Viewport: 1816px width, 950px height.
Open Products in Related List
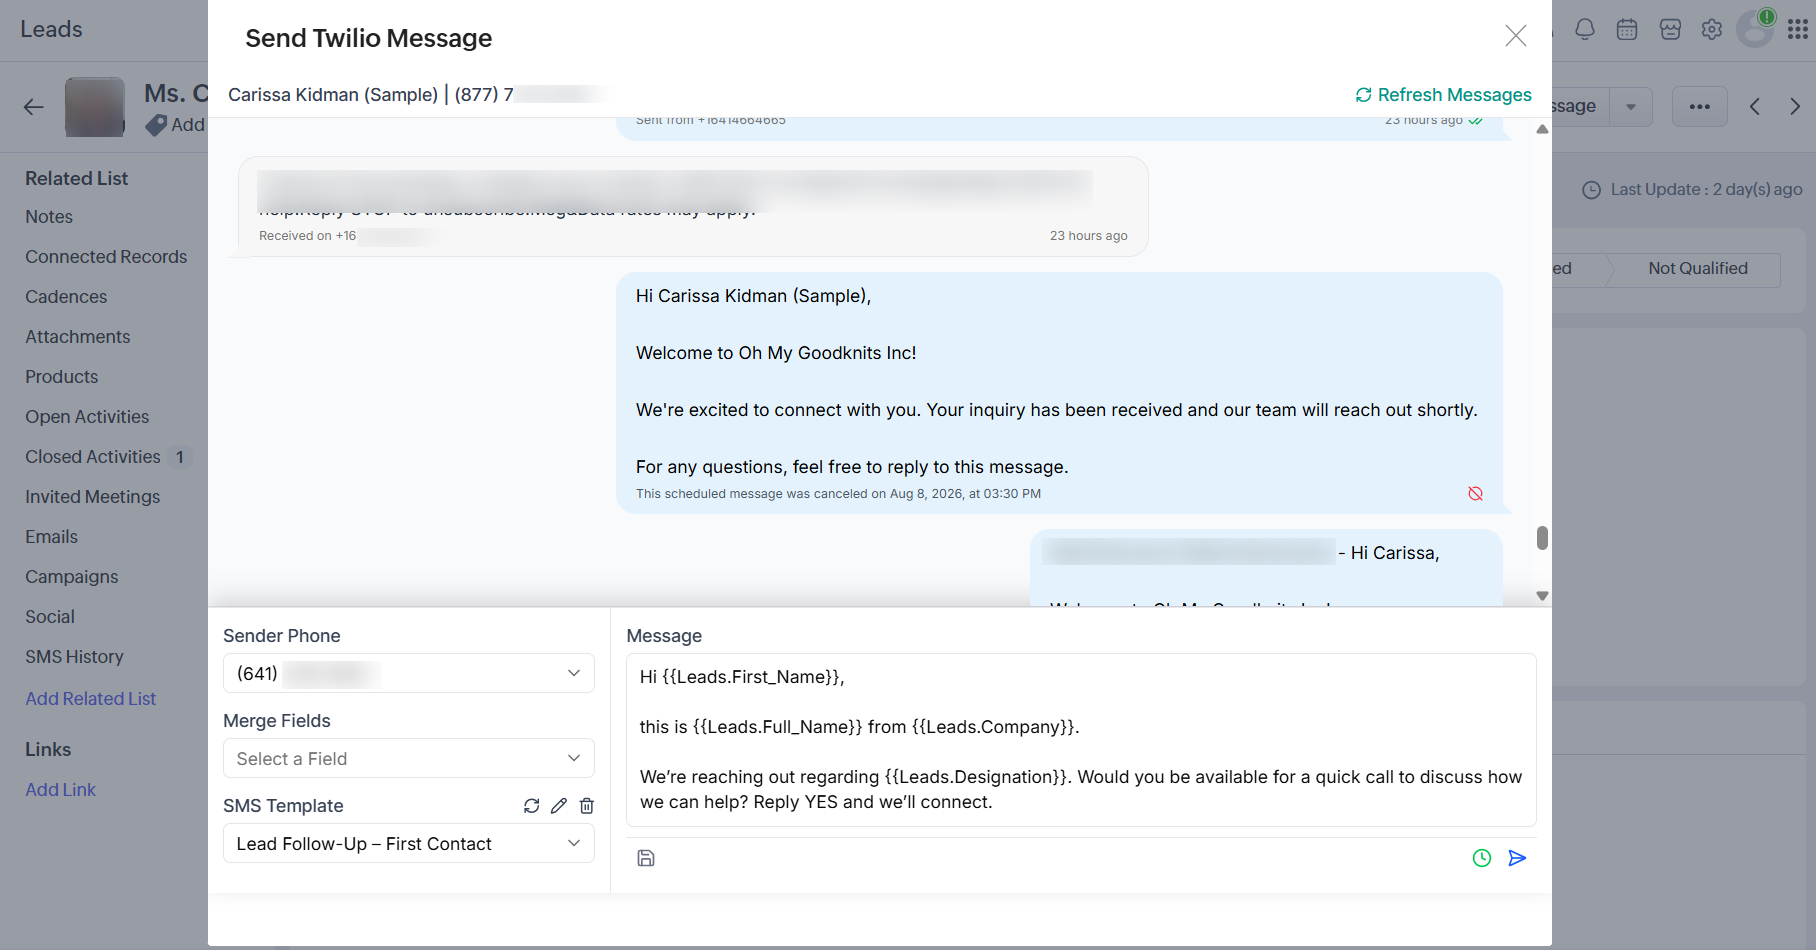62,377
